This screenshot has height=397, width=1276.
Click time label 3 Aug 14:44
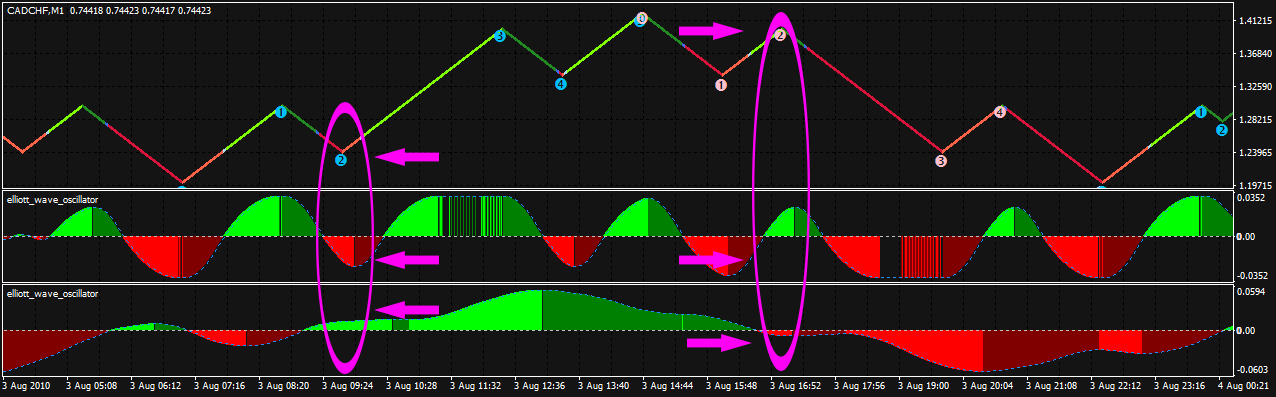(x=668, y=385)
